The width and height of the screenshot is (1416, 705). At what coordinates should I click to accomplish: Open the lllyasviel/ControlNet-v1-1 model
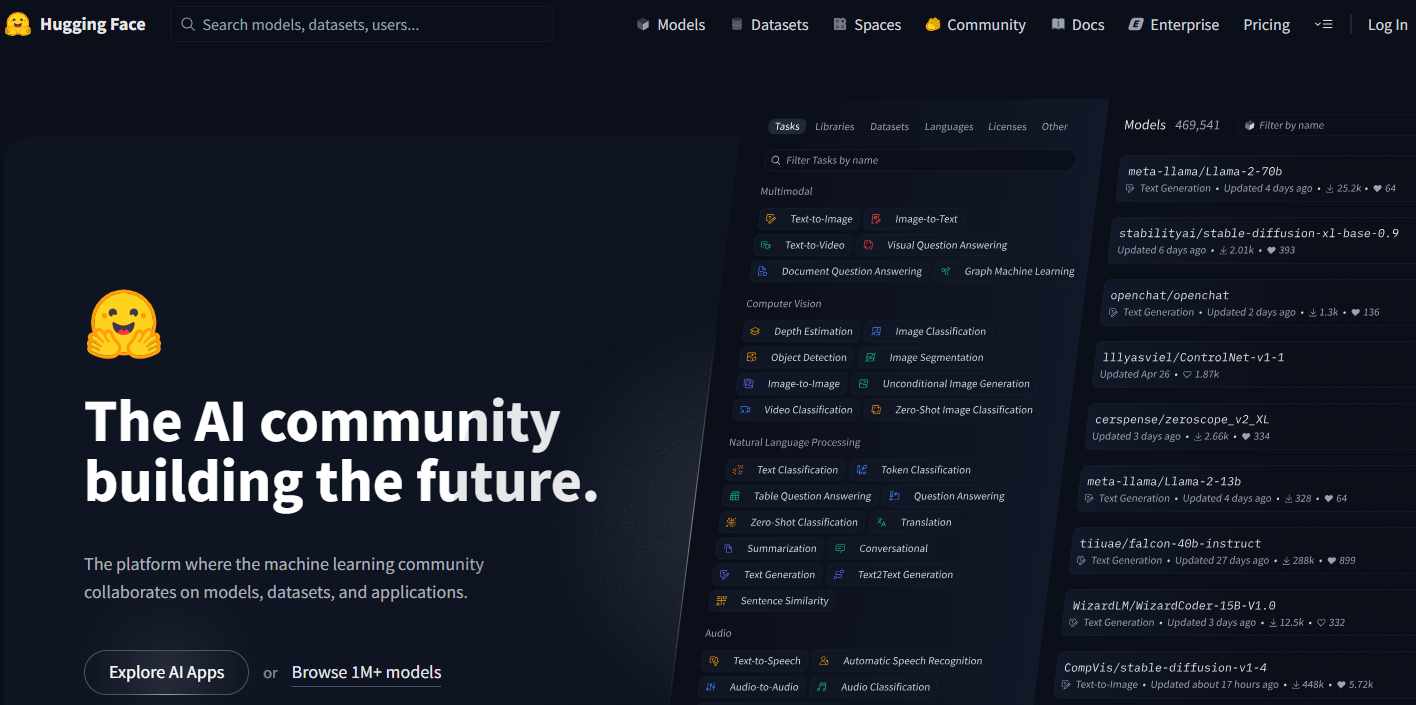tap(1255, 365)
